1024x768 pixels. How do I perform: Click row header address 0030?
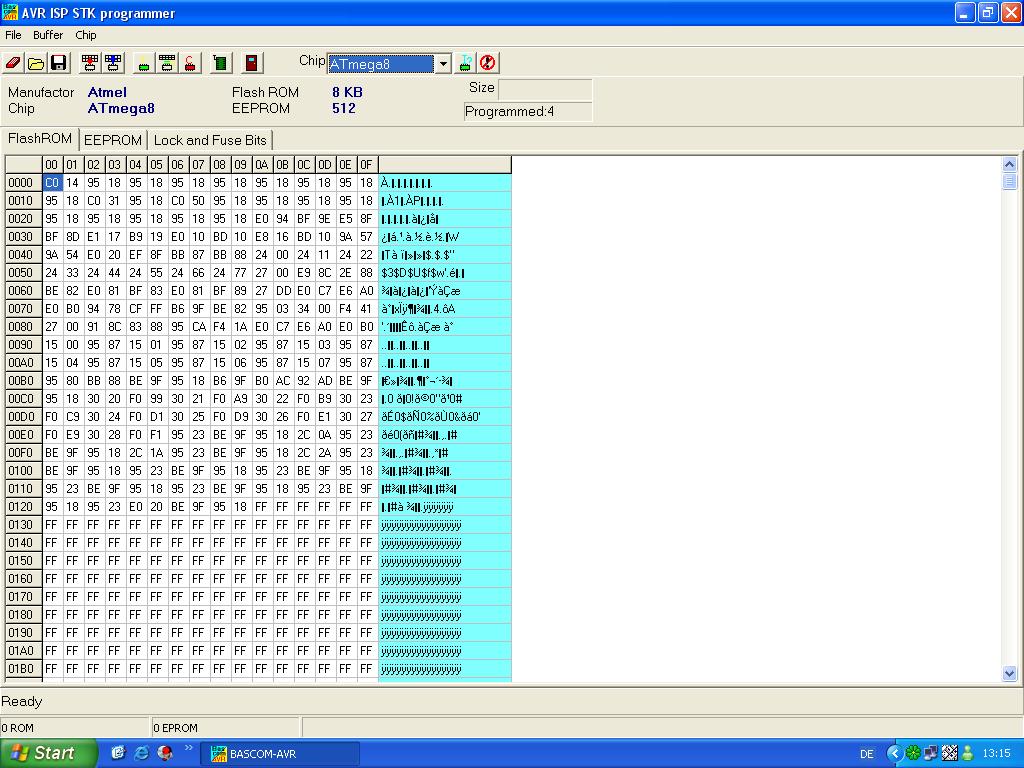point(24,236)
